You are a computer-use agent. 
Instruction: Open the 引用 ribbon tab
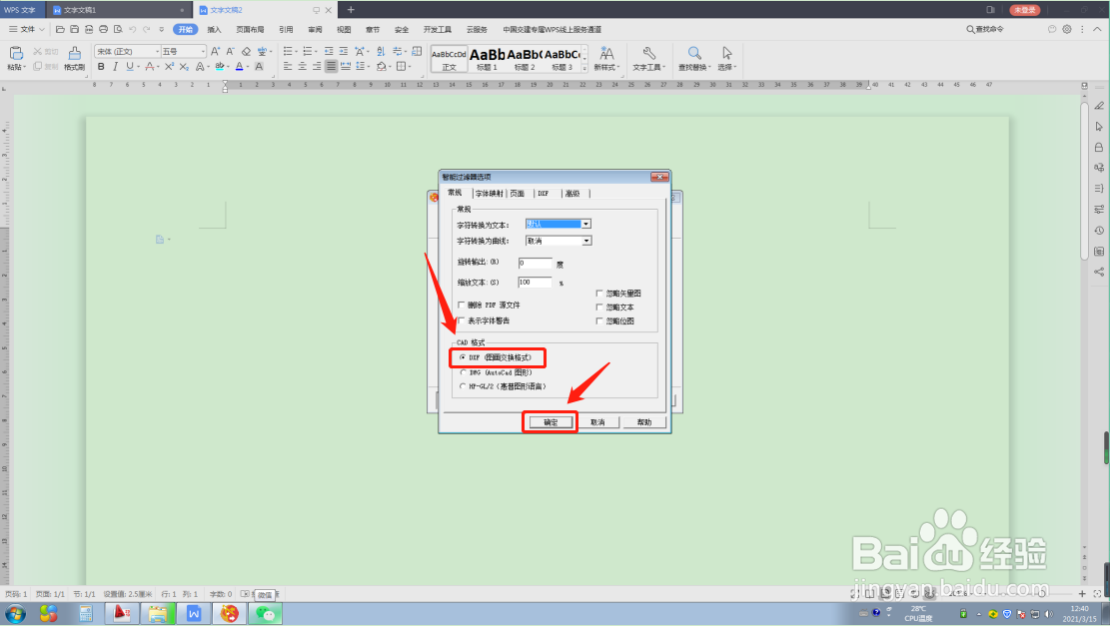click(x=286, y=30)
